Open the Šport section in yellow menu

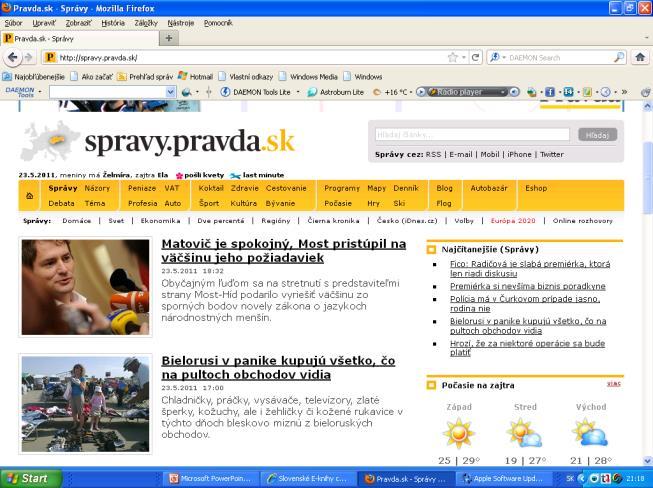209,203
